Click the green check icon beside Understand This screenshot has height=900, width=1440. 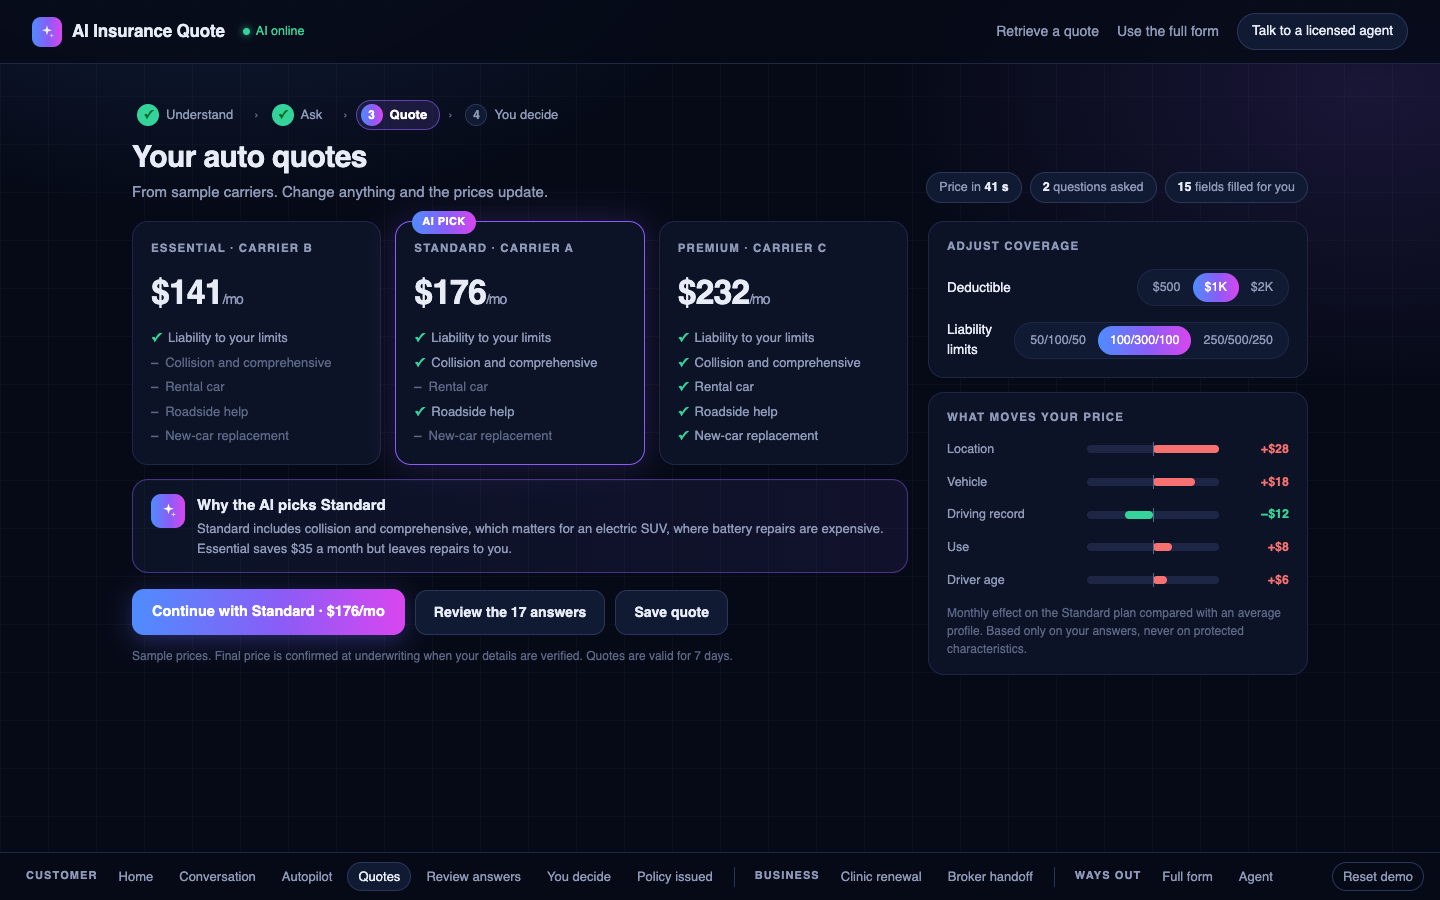148,115
